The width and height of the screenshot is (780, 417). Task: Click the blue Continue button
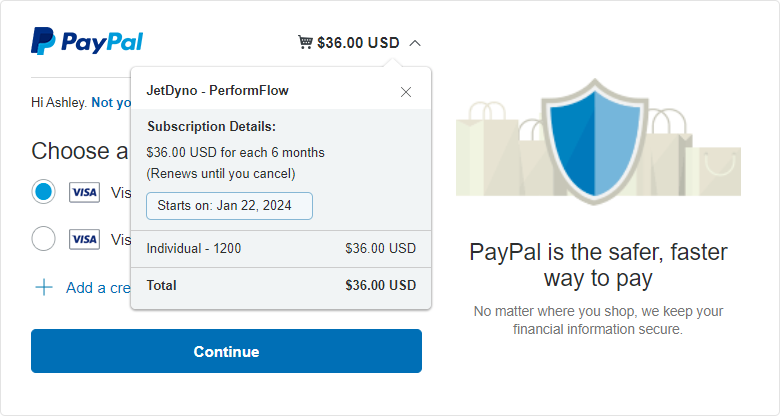pos(226,351)
